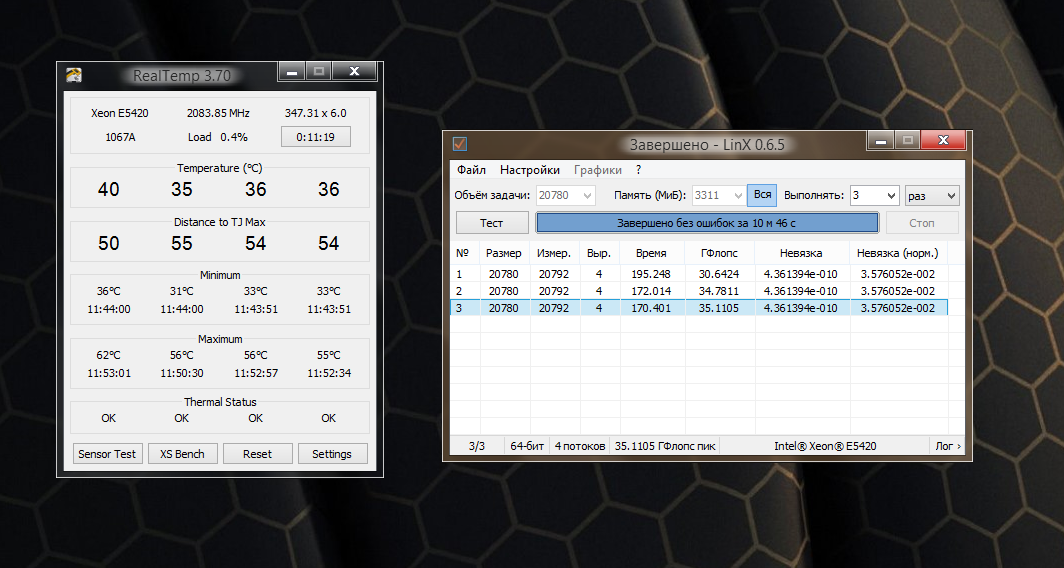The image size is (1064, 568).
Task: Click the Тест button in LinX
Action: click(492, 223)
